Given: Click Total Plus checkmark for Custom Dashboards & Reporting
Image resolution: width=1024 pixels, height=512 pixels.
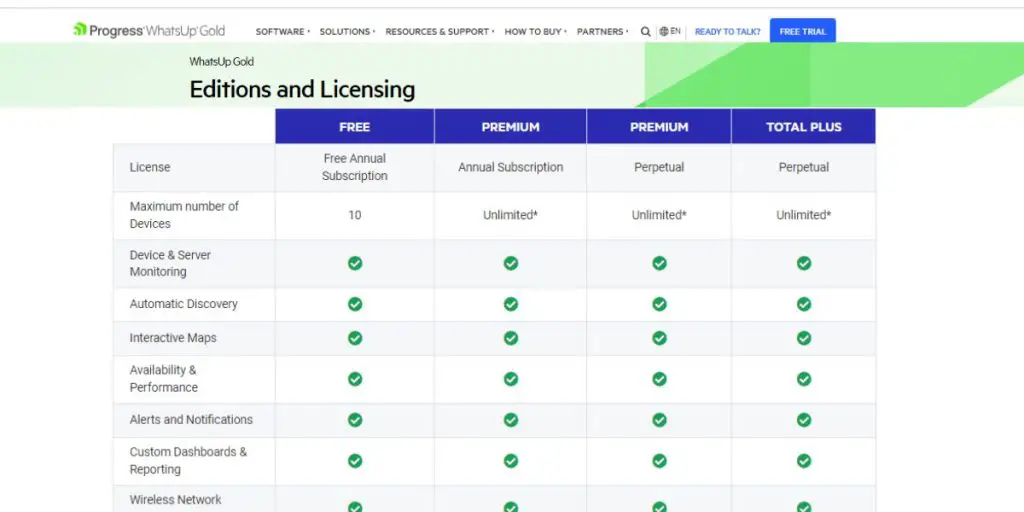Looking at the screenshot, I should (804, 461).
